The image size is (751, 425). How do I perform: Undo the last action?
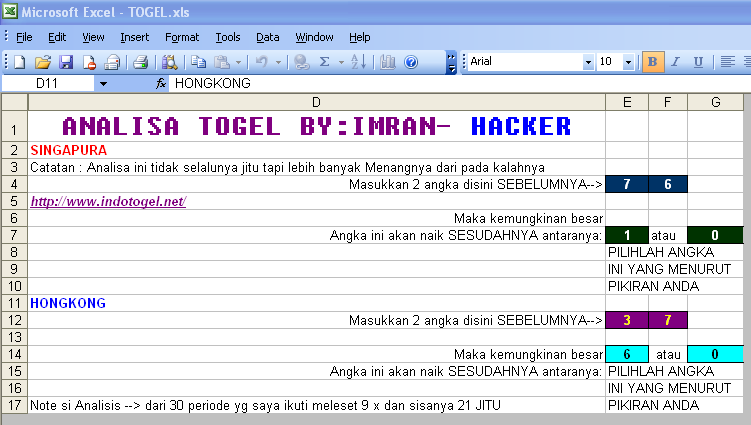click(262, 62)
